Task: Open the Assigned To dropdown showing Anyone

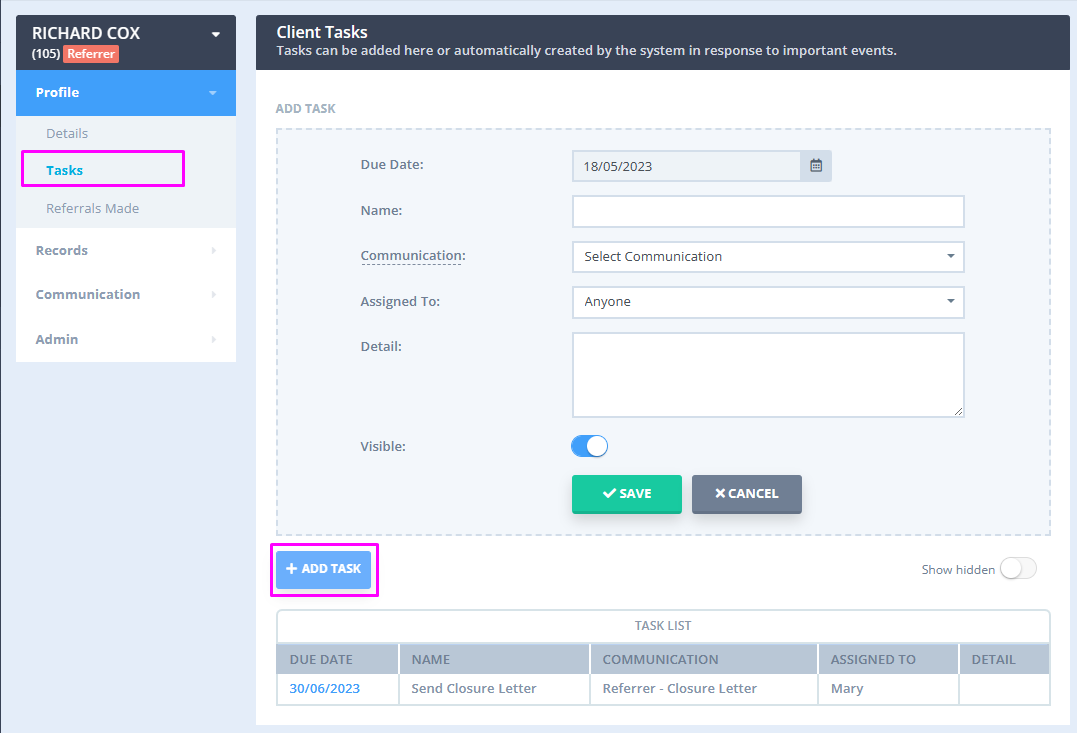Action: point(768,302)
